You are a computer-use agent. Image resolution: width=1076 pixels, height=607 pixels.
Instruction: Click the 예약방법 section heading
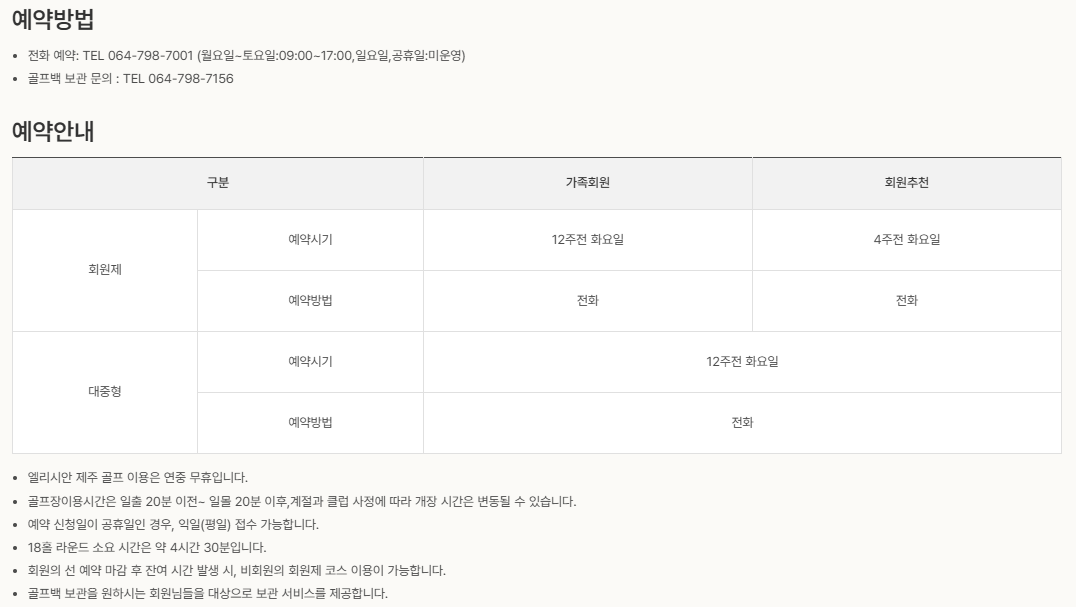pos(53,20)
